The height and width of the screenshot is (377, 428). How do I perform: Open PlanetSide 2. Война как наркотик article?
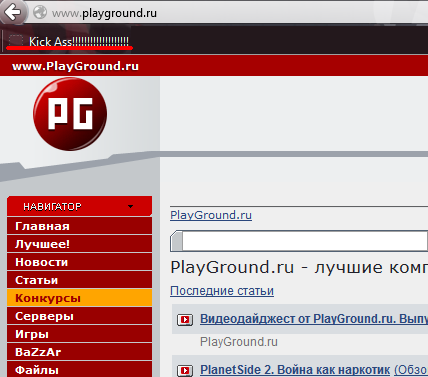[295, 370]
